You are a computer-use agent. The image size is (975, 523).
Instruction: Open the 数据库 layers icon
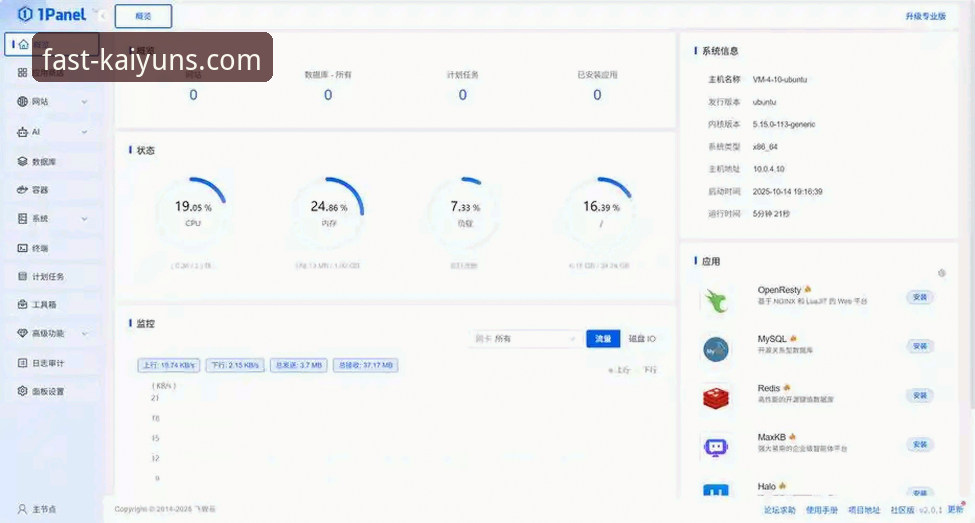pyautogui.click(x=22, y=162)
